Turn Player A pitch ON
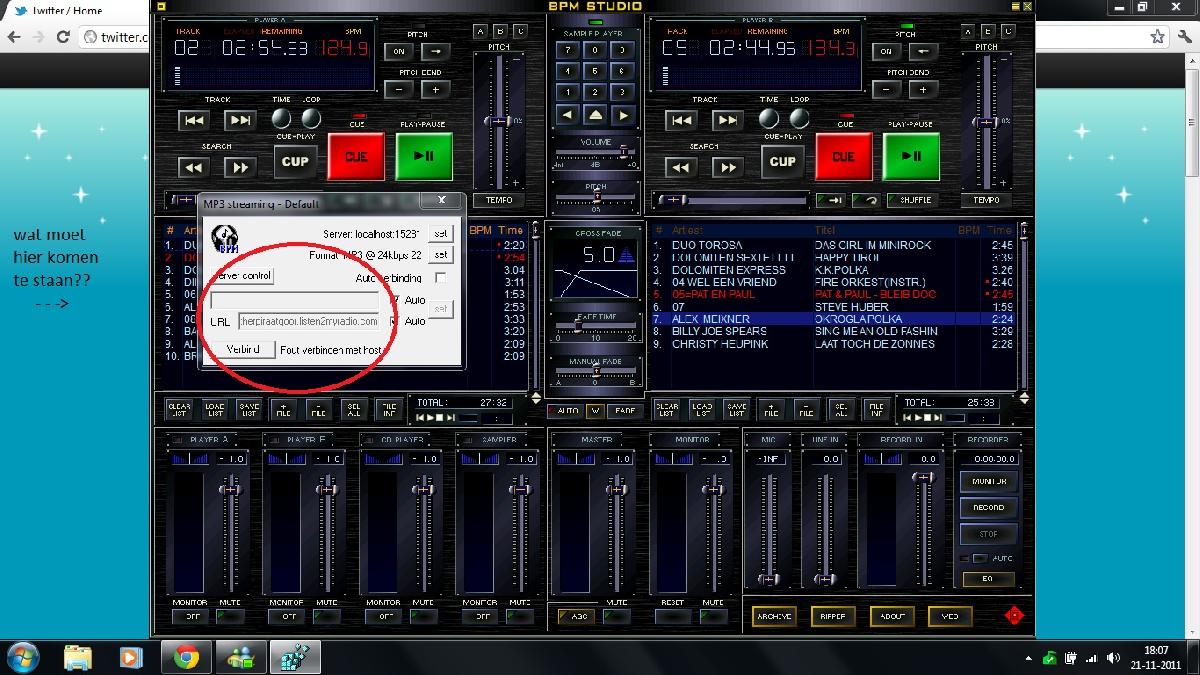 click(399, 51)
